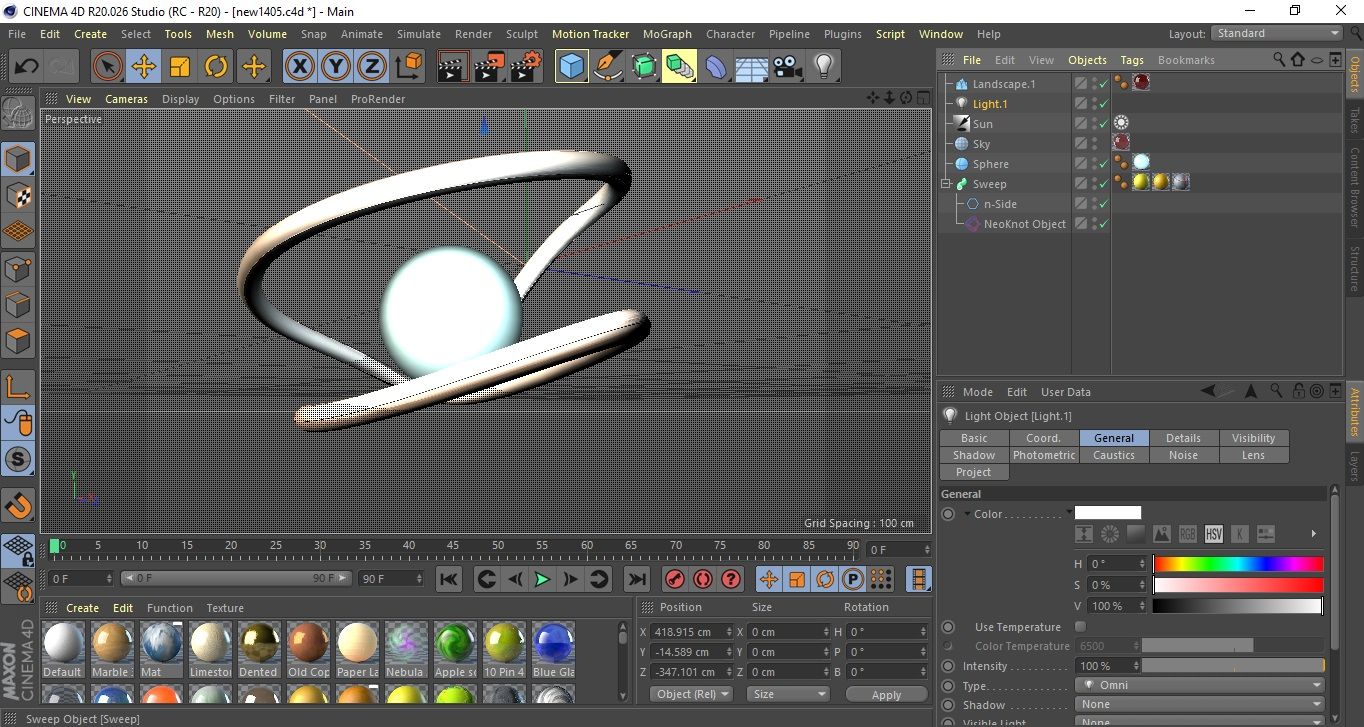Open the Layout dropdown set to Standard
The width and height of the screenshot is (1364, 727).
click(1276, 33)
